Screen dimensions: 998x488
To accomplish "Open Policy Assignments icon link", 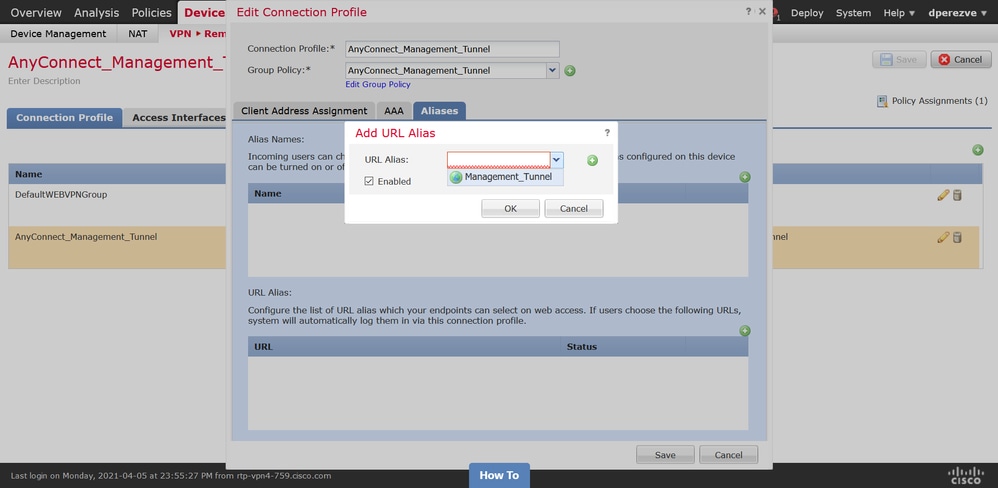I will 882,101.
